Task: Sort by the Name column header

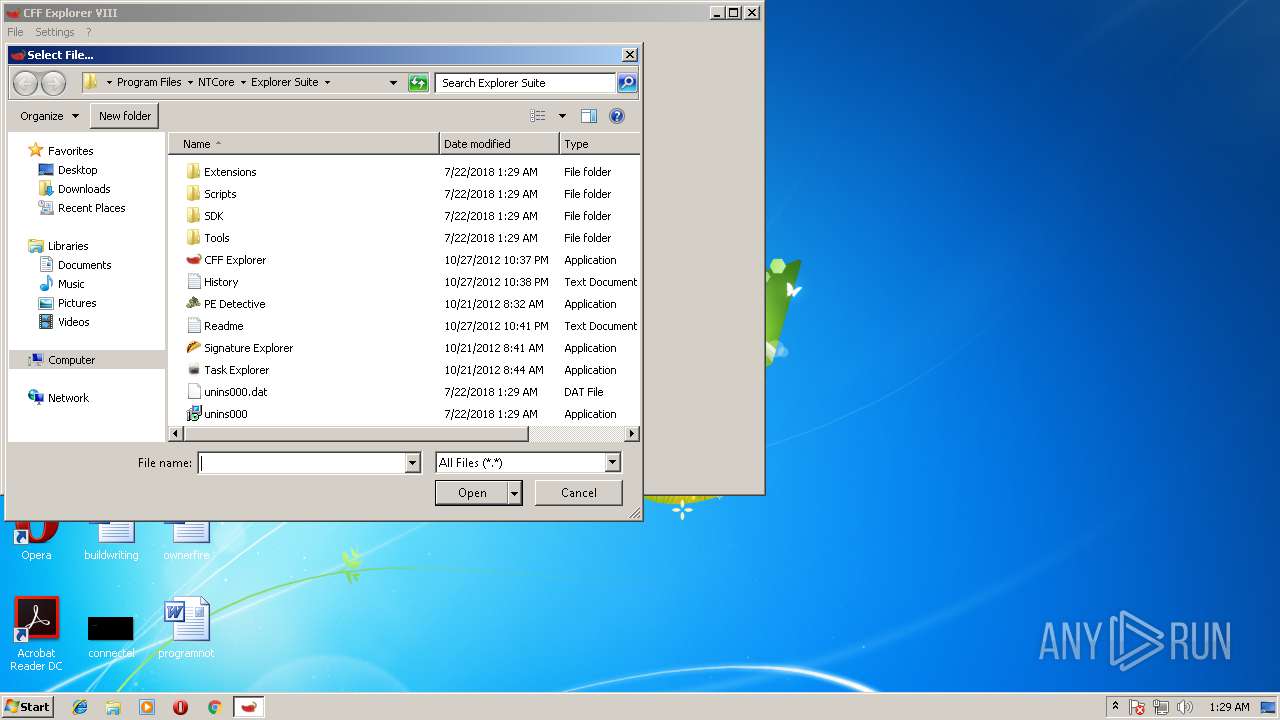Action: click(304, 144)
